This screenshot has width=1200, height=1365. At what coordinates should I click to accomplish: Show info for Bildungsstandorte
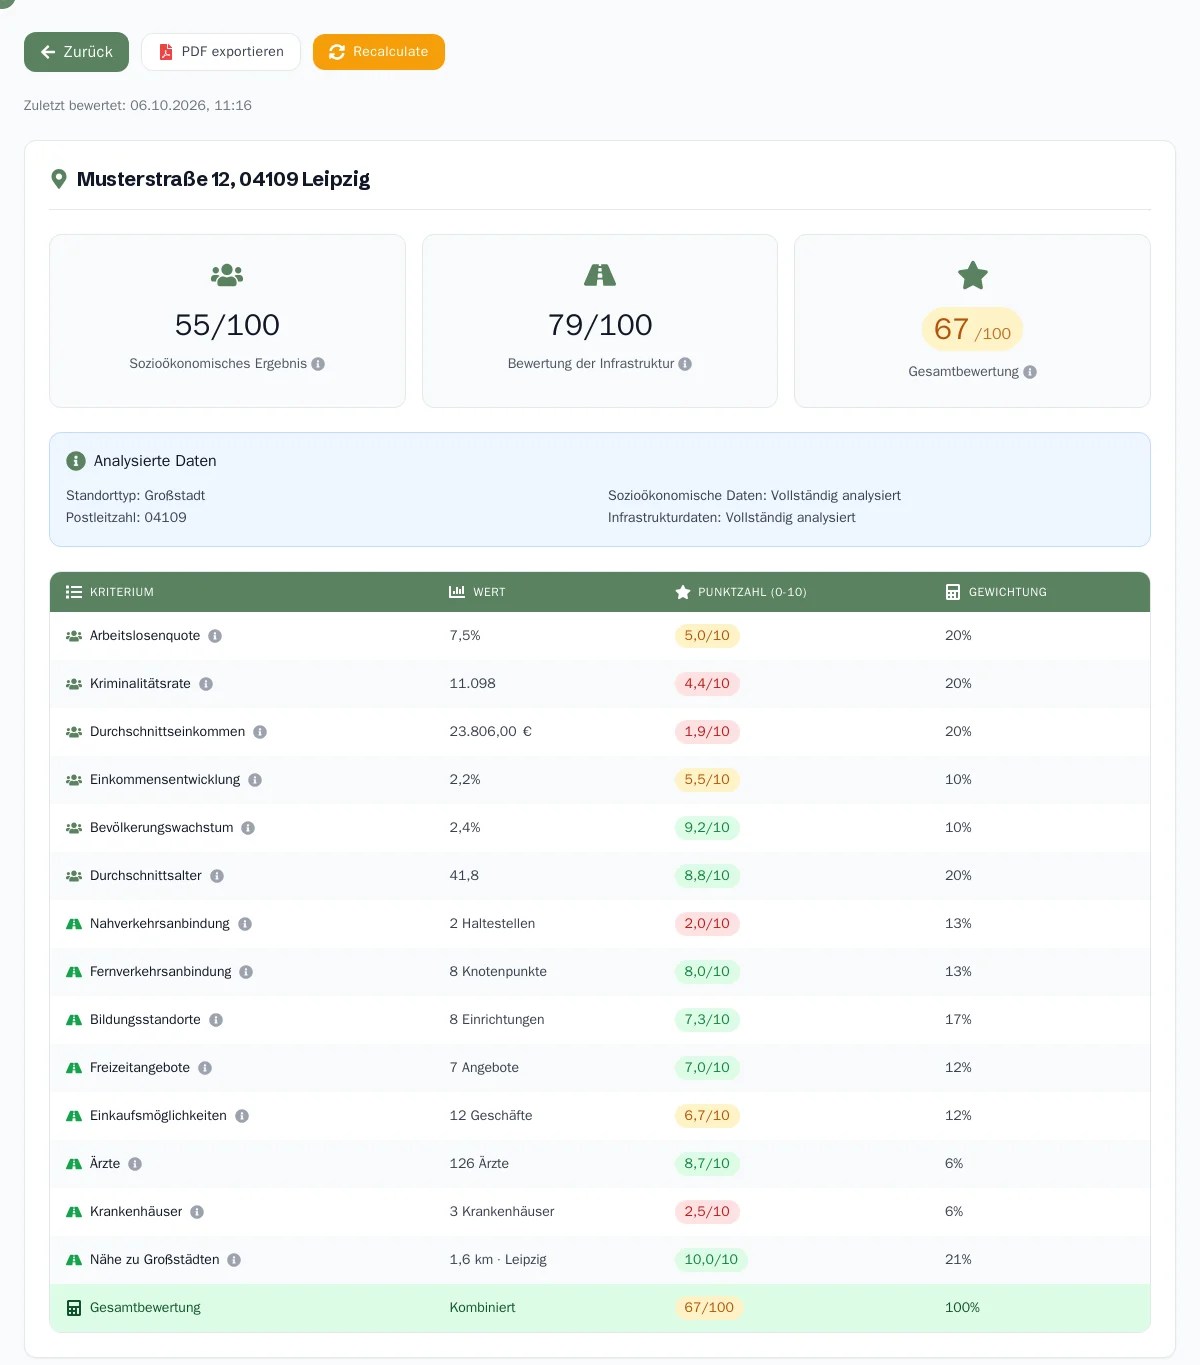pos(216,1020)
